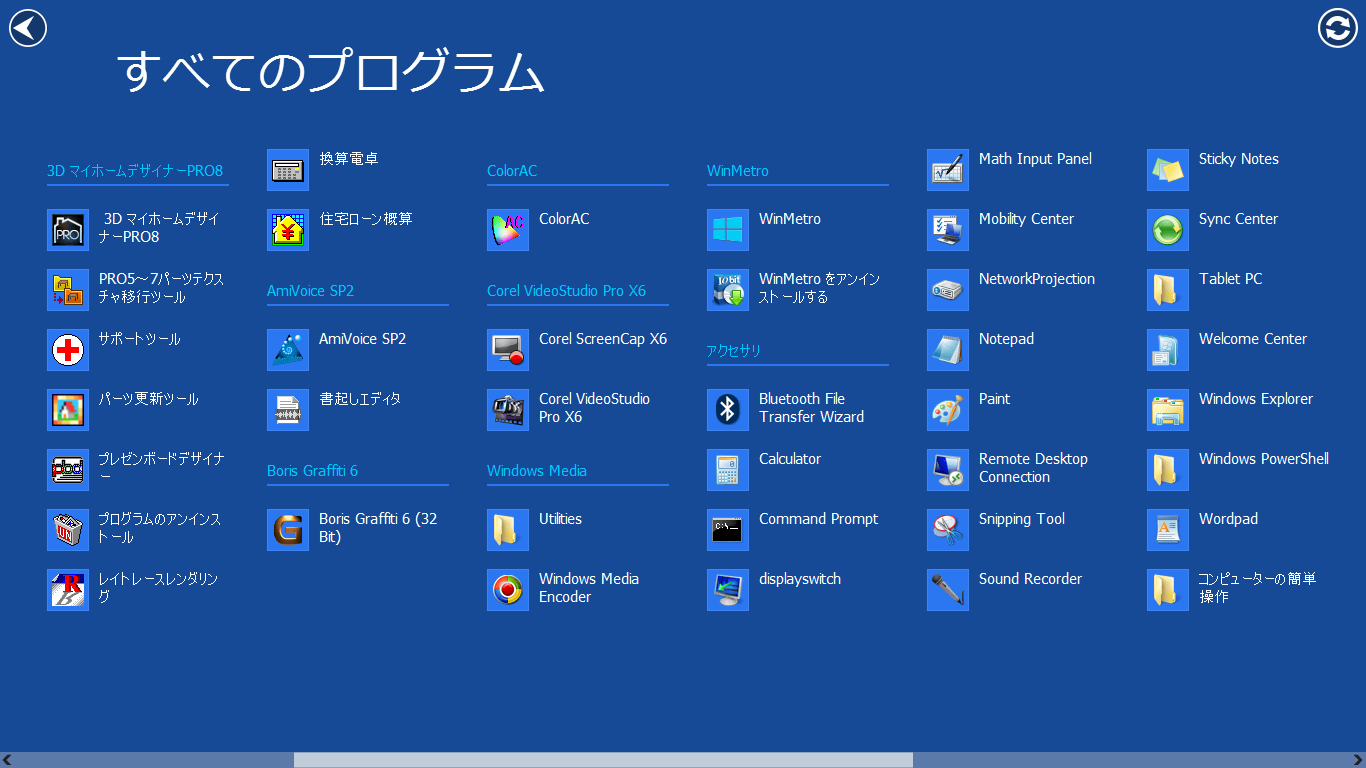Open Bluetooth File Transfer Wizard icon
Image resolution: width=1366 pixels, height=768 pixels.
click(728, 410)
